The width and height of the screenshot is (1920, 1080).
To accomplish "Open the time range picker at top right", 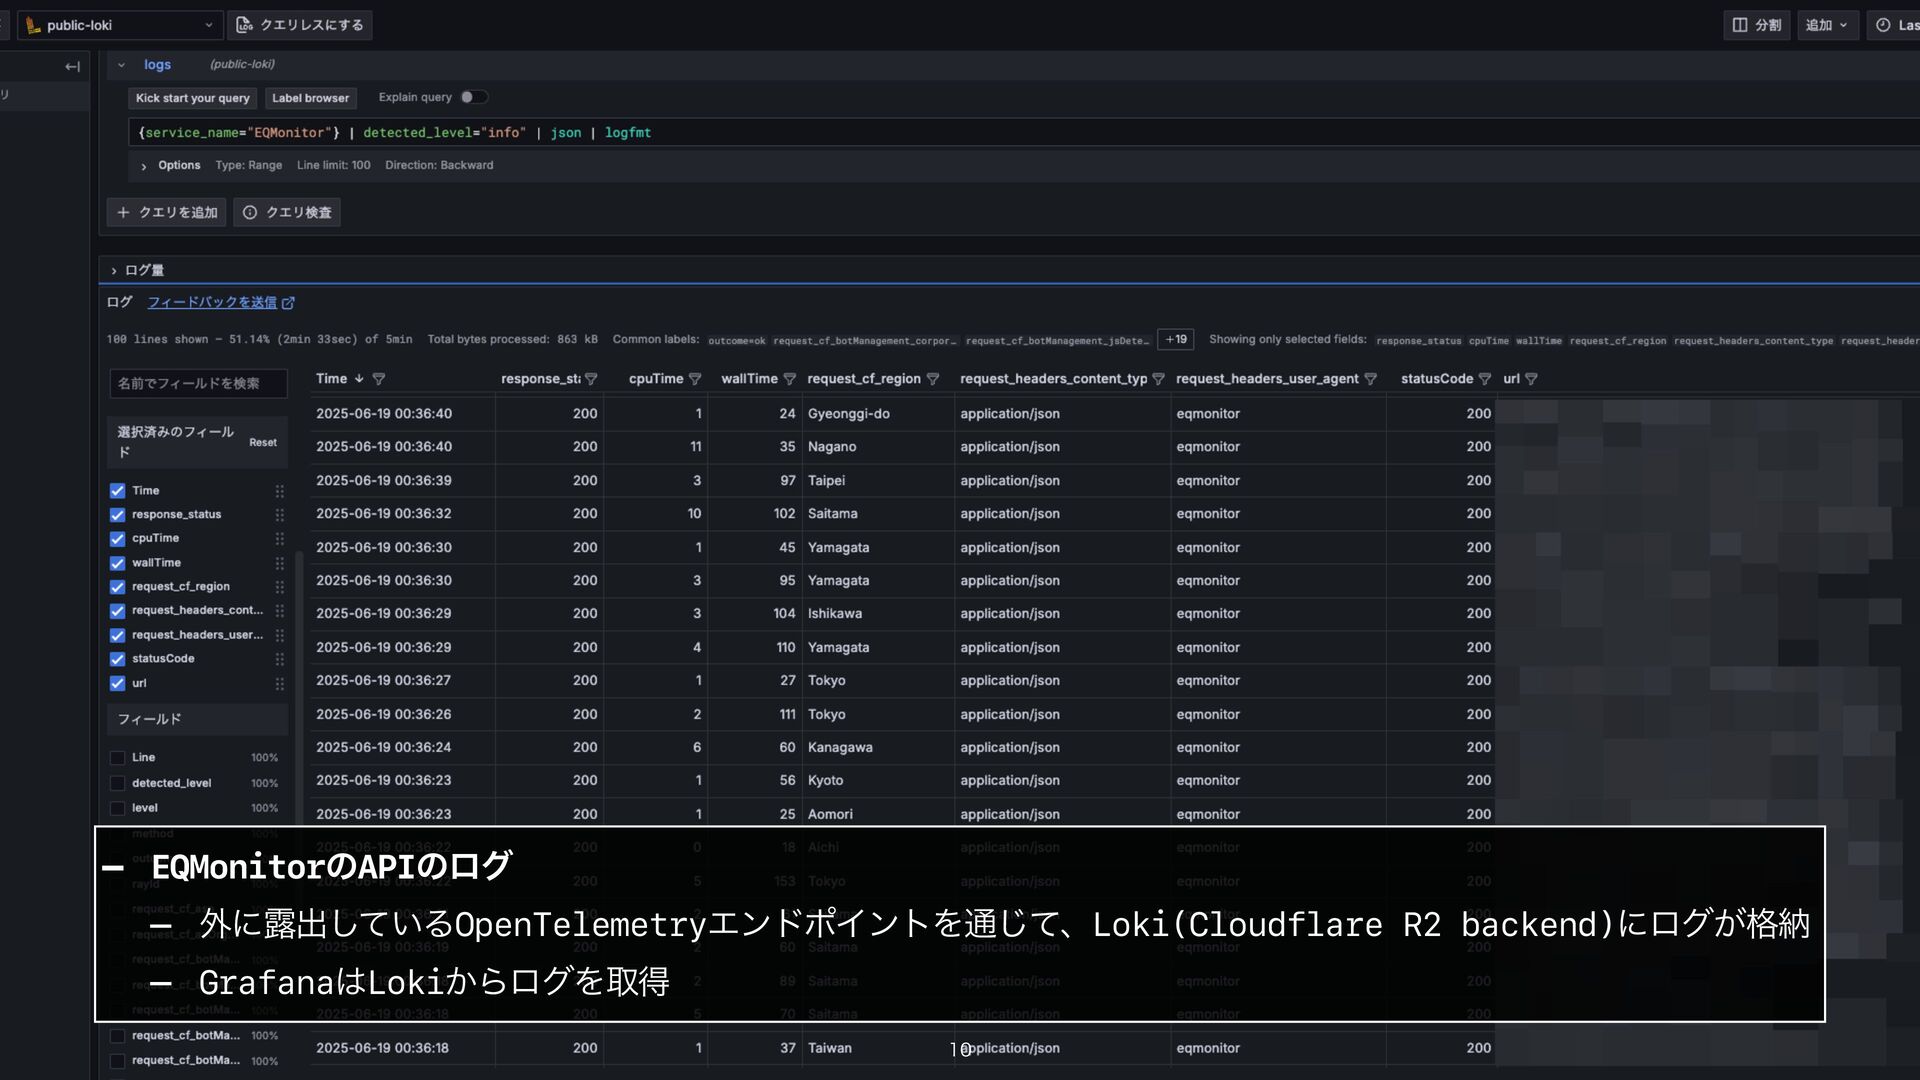I will pyautogui.click(x=1894, y=25).
